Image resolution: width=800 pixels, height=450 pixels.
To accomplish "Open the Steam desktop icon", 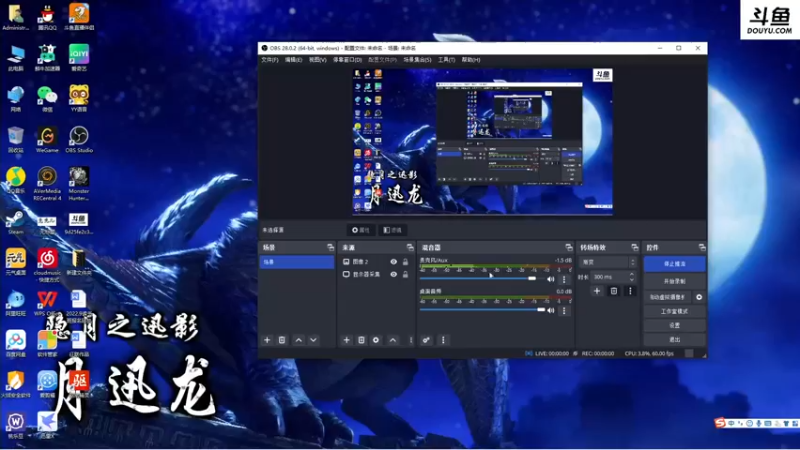I will point(15,222).
